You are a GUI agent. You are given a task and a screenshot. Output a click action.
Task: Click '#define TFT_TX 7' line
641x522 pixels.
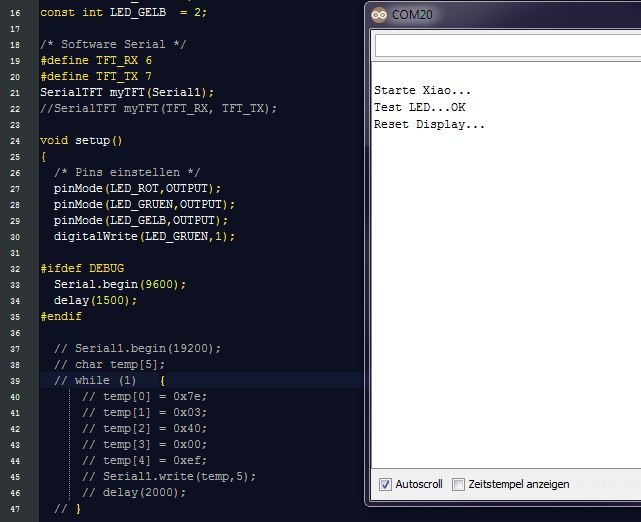click(x=96, y=76)
